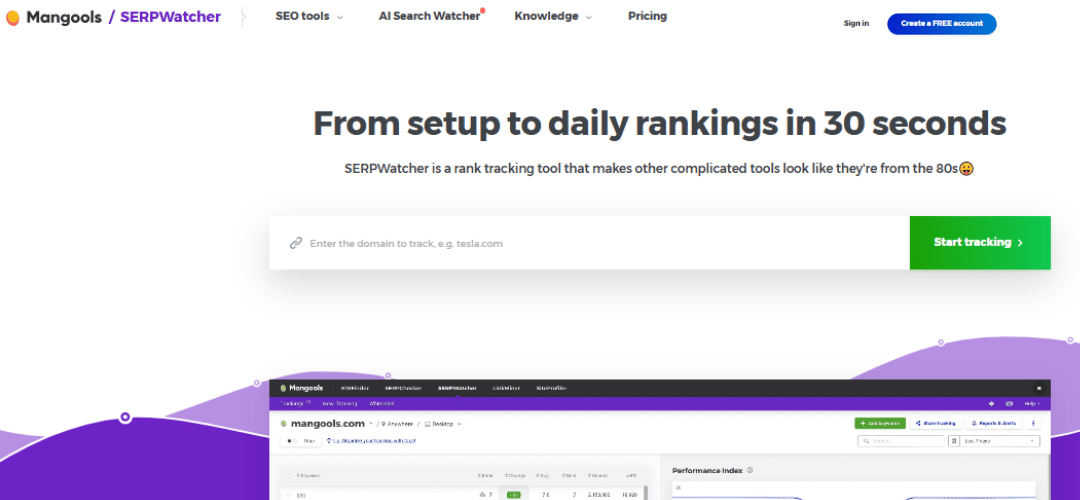Screen dimensions: 1080x500
Task: Sort by the Change column header in preview
Action: pos(515,475)
